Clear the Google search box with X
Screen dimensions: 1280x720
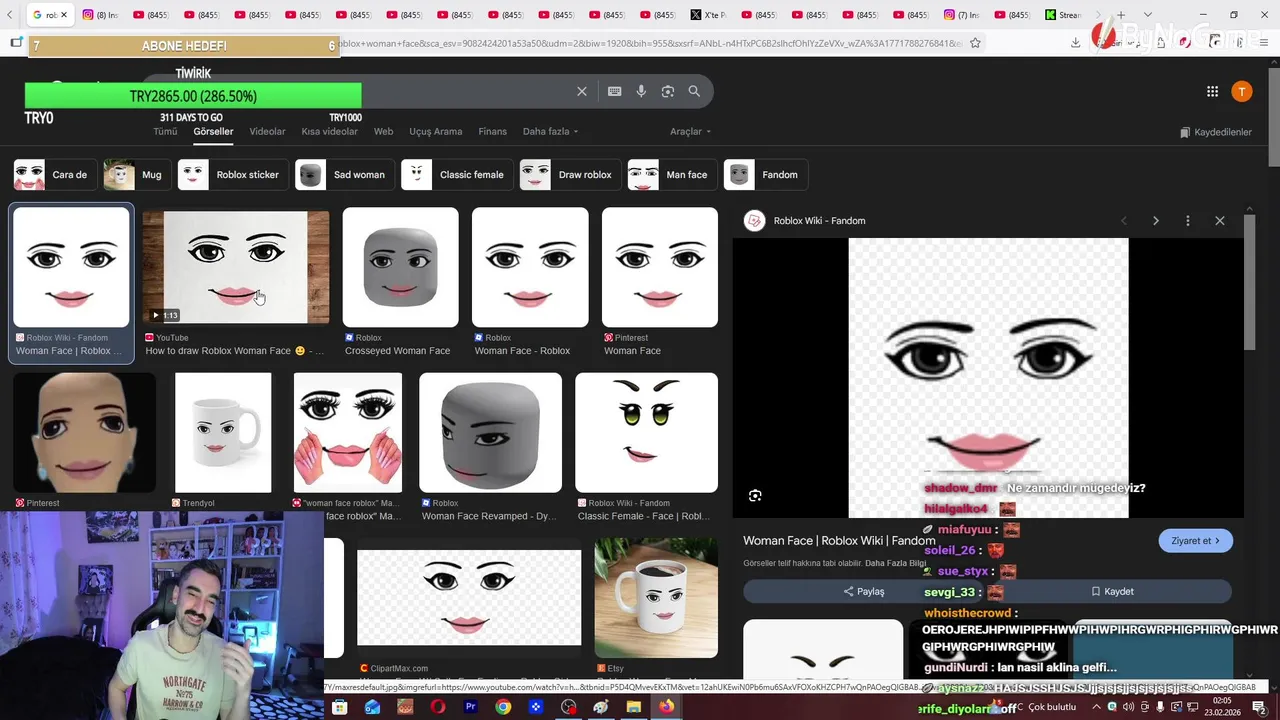582,91
